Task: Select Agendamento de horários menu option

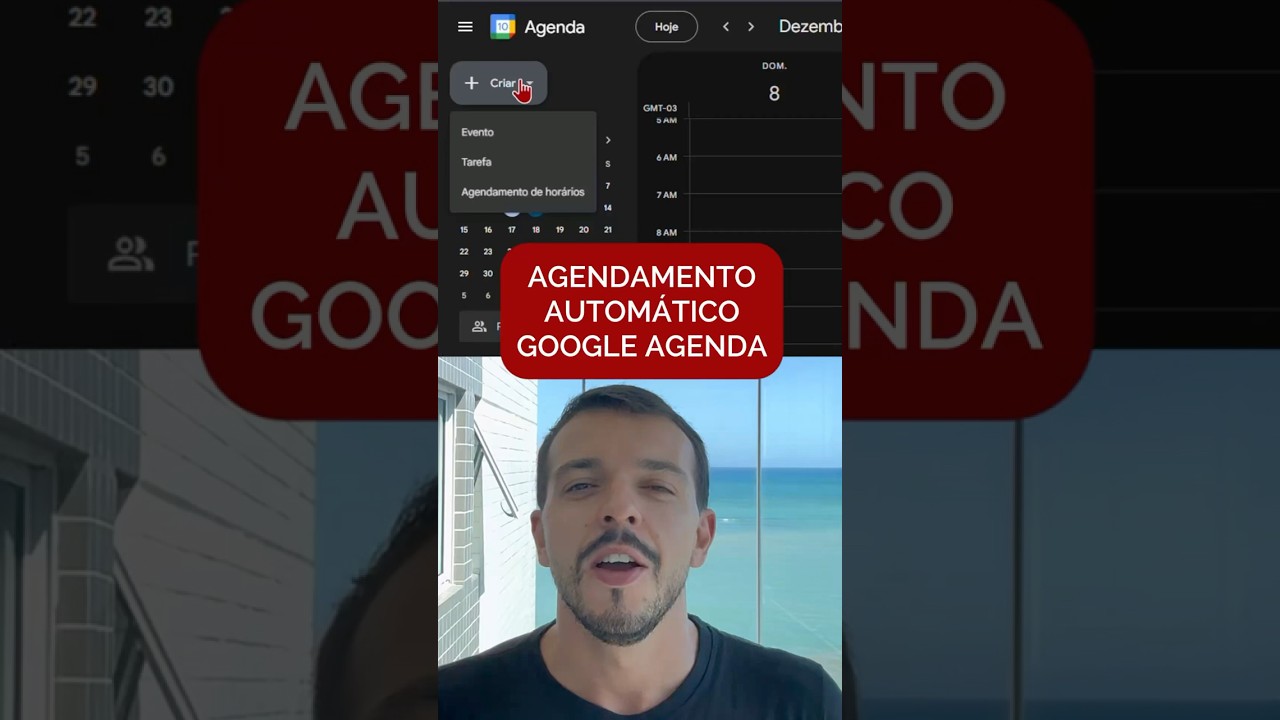Action: click(523, 192)
